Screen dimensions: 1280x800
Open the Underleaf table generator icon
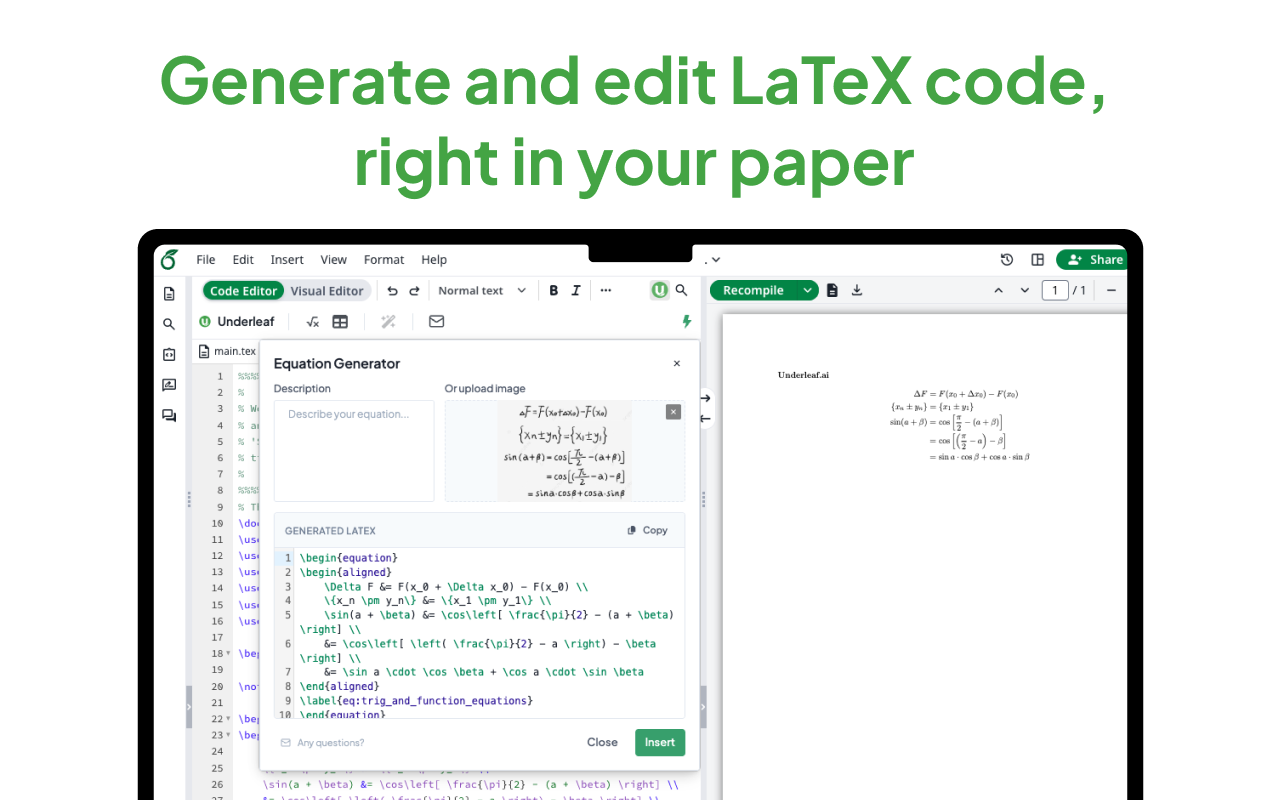340,322
